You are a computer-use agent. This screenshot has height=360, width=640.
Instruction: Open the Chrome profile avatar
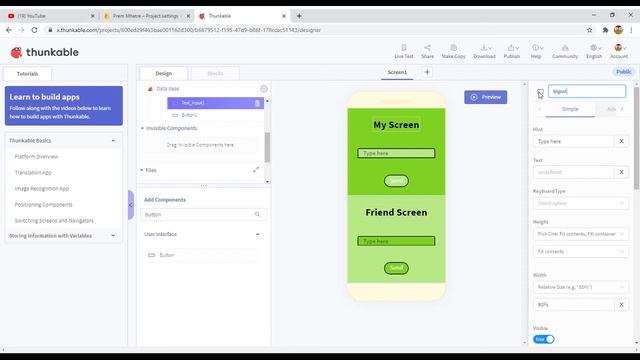pyautogui.click(x=618, y=30)
